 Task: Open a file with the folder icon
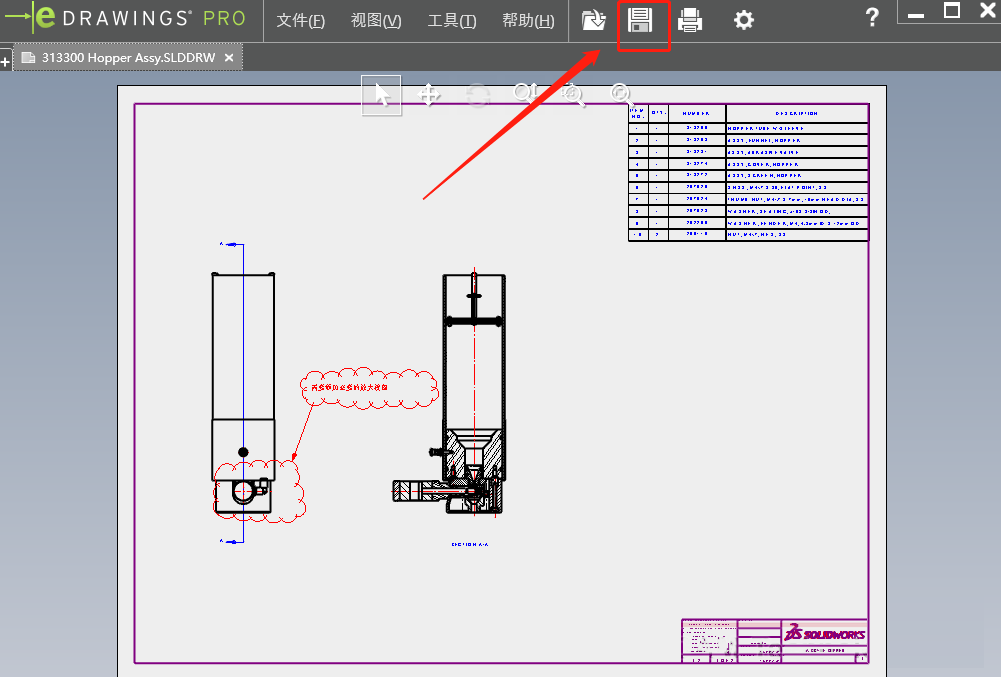pos(594,20)
